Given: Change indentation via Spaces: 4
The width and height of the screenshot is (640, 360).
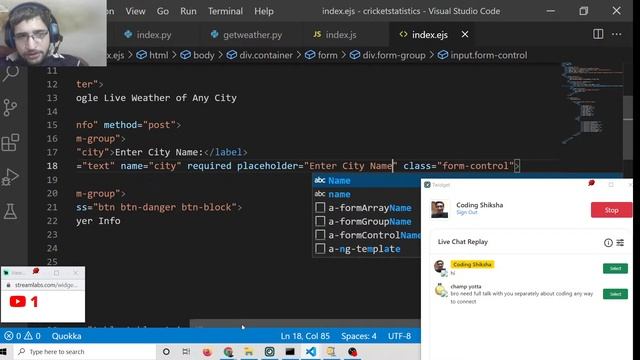Looking at the screenshot, I should pyautogui.click(x=359, y=336).
